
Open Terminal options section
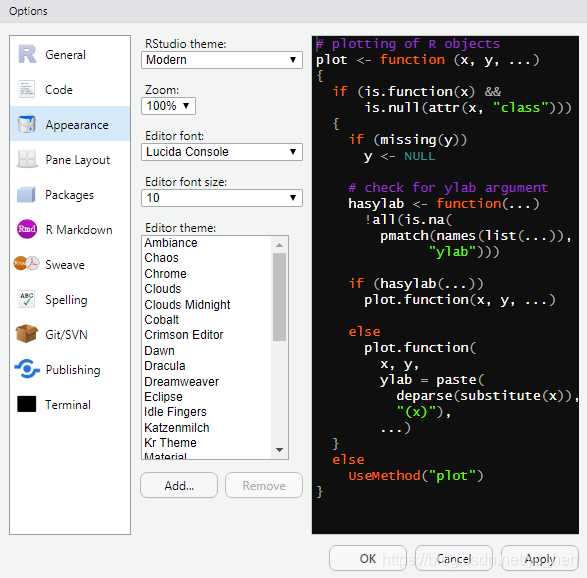(x=70, y=404)
